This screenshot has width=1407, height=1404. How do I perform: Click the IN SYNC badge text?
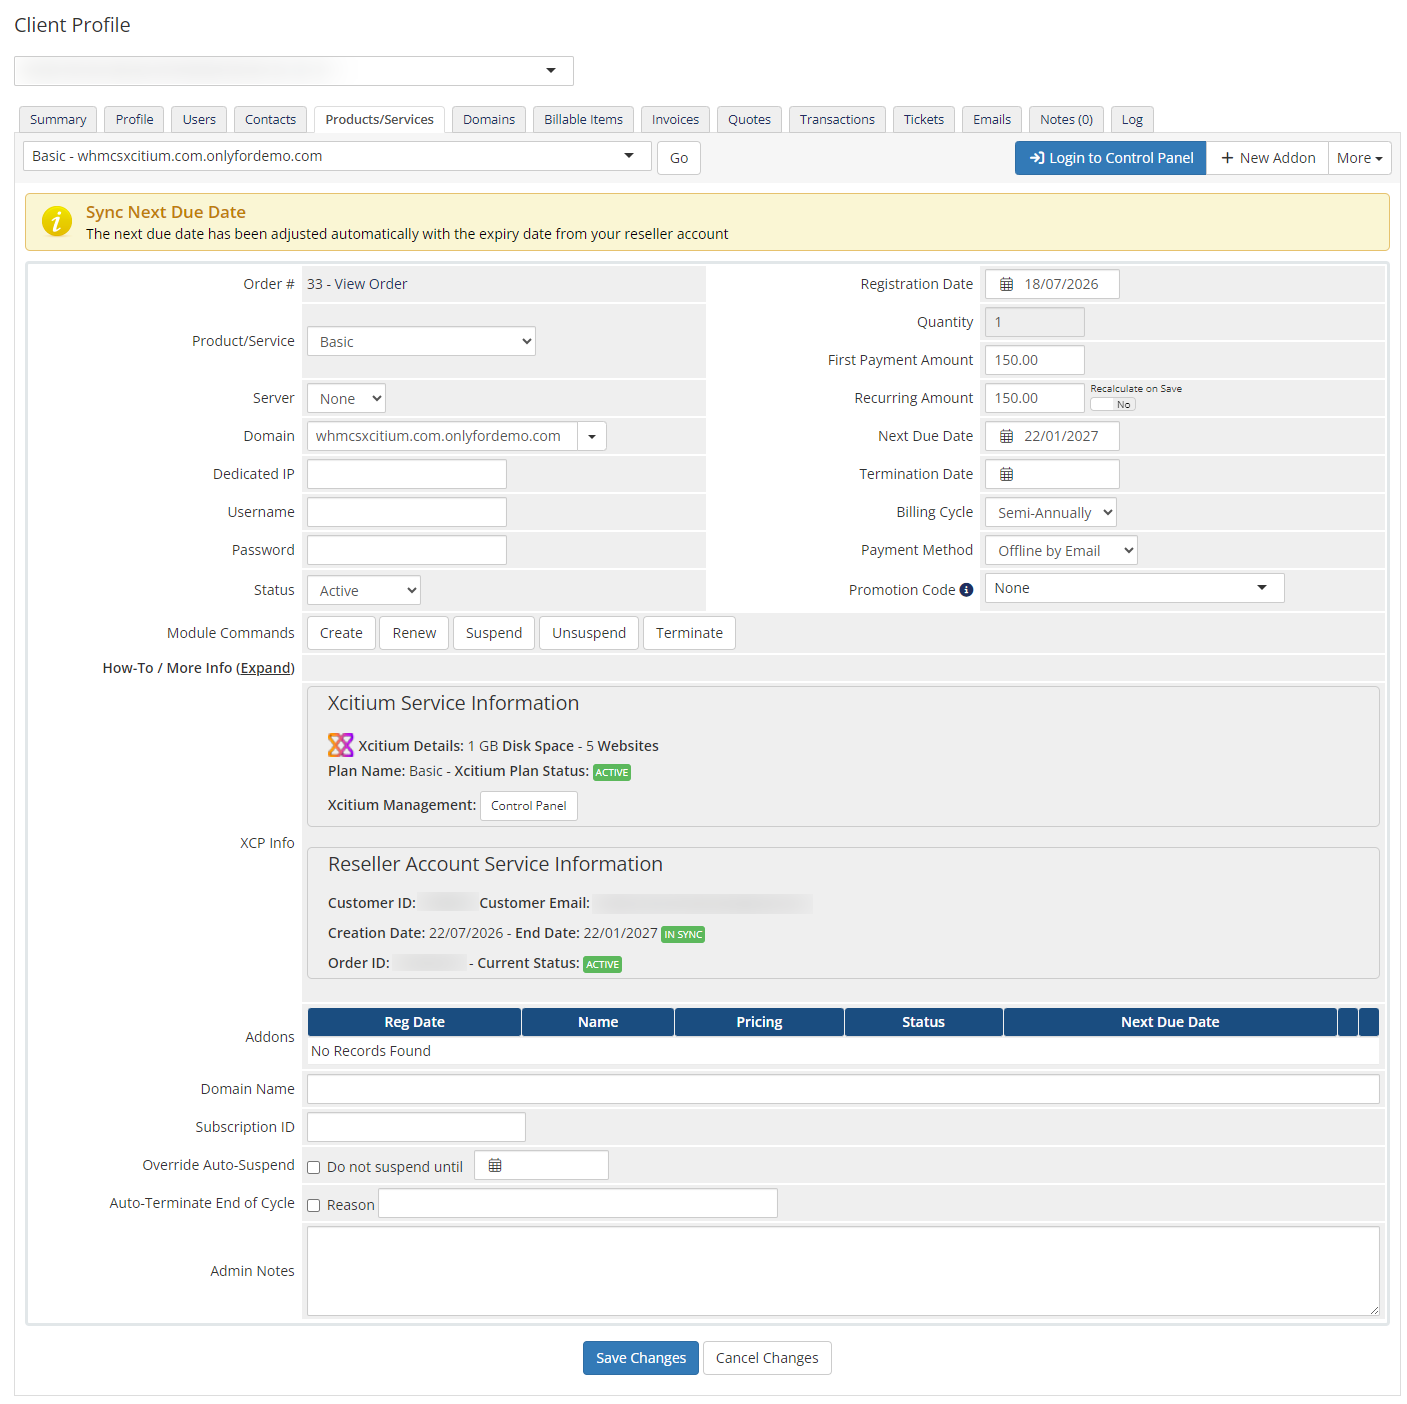tap(683, 935)
